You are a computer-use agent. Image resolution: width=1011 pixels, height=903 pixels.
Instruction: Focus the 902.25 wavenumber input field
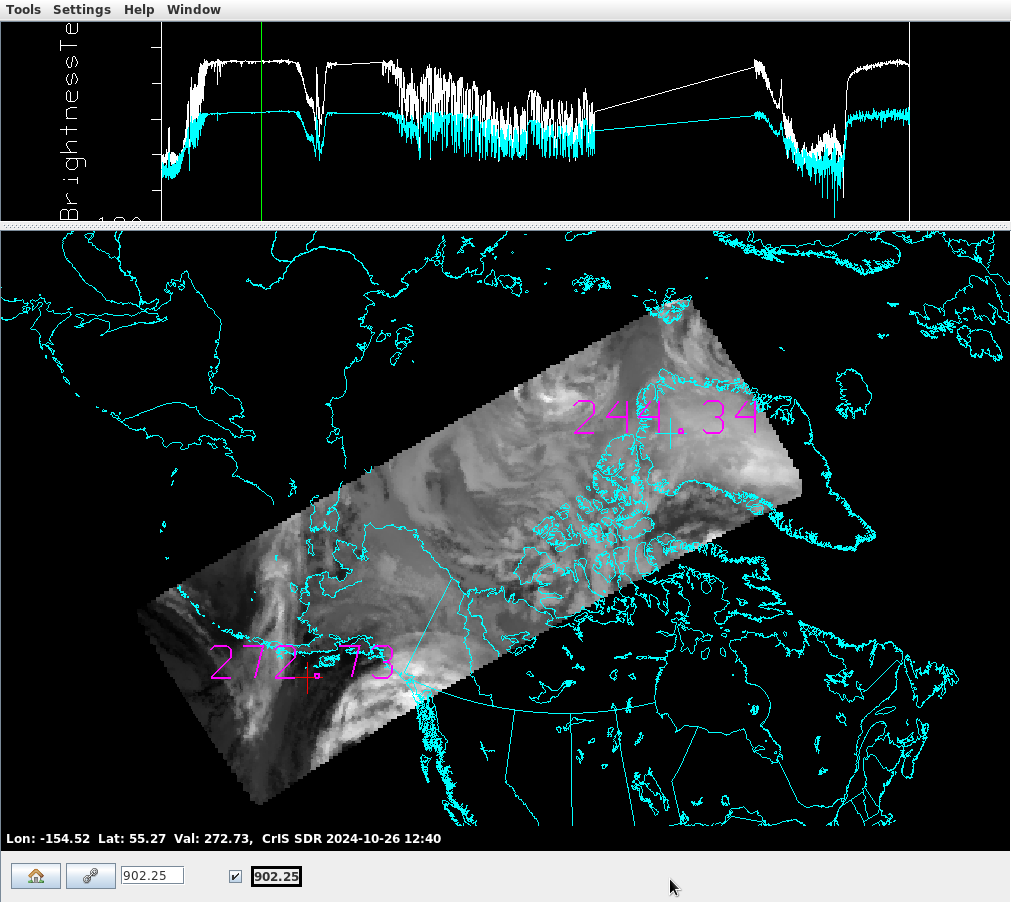(x=152, y=876)
